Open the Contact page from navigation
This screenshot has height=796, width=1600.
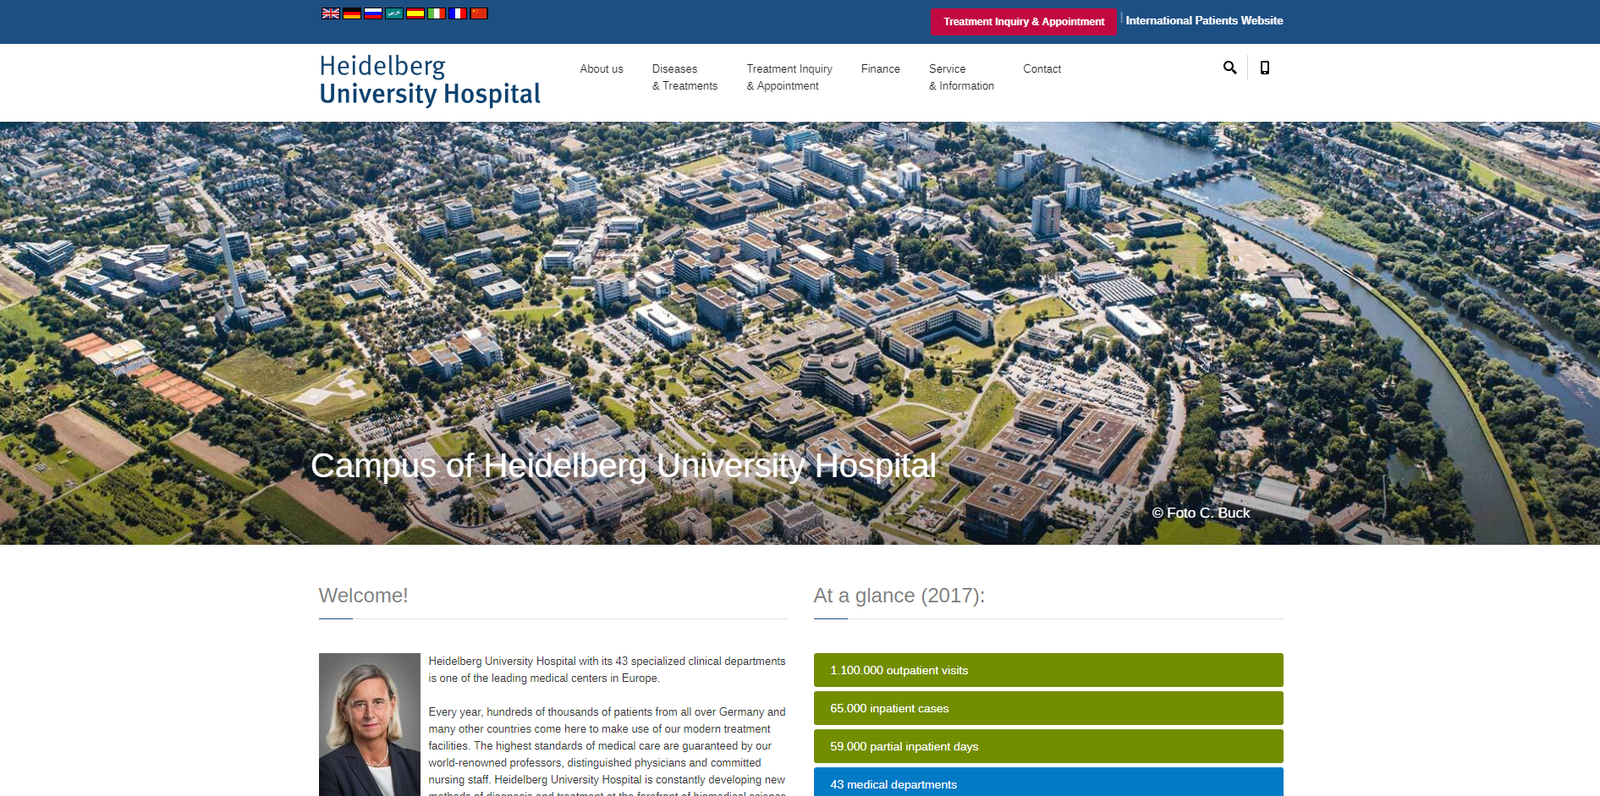pos(1041,69)
